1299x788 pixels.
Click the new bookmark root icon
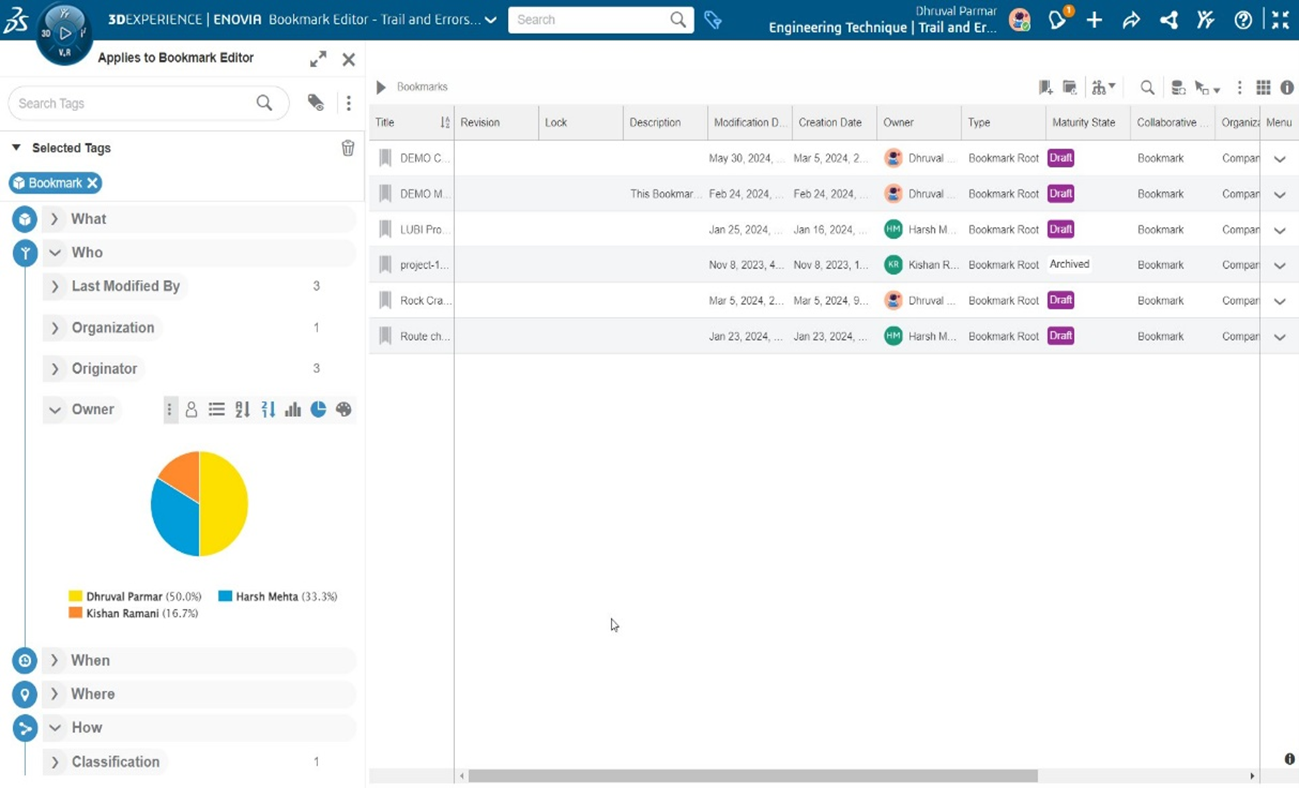(x=1045, y=88)
